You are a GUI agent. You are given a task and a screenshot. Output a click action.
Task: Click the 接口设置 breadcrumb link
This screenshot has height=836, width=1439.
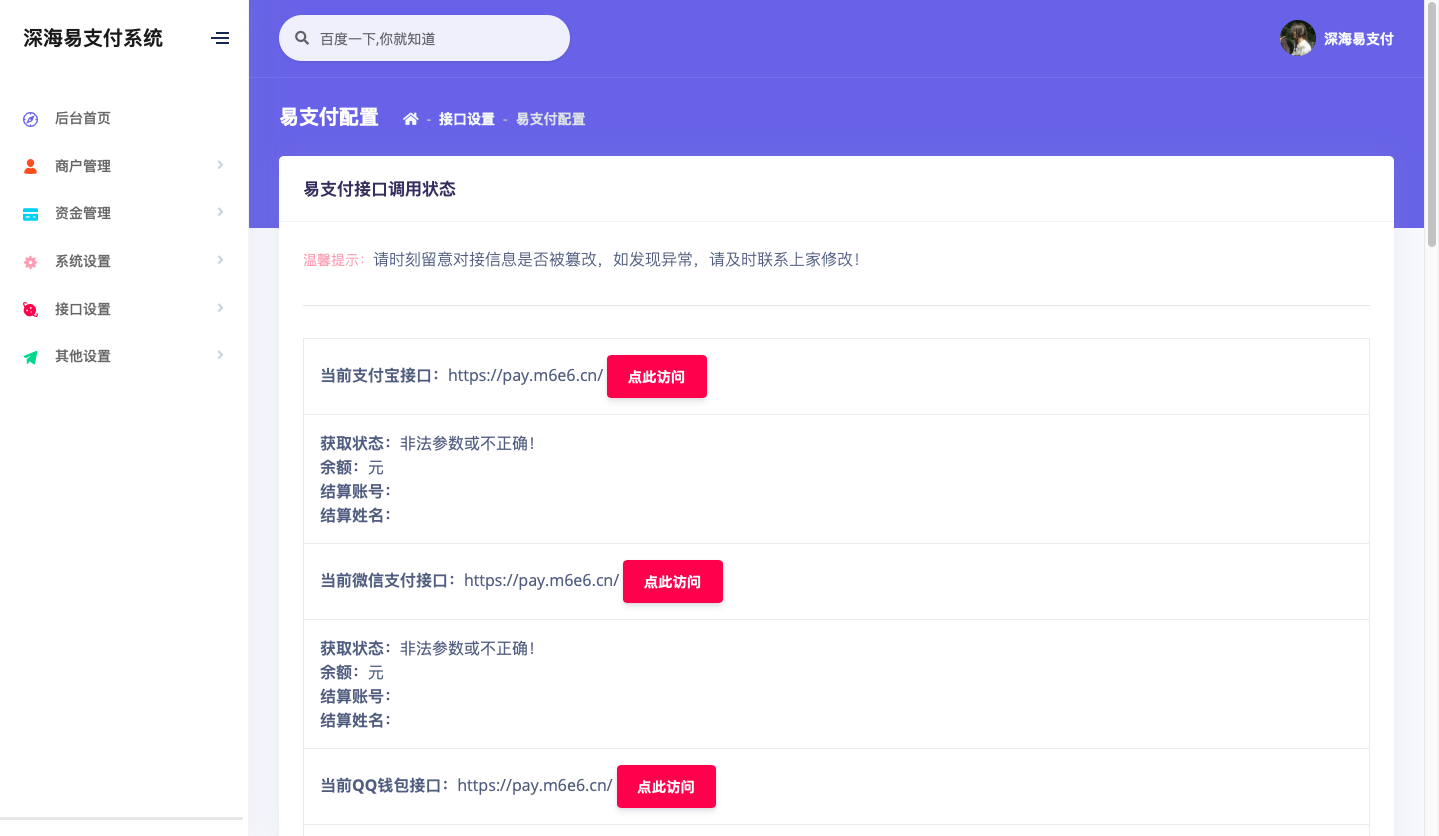(466, 119)
